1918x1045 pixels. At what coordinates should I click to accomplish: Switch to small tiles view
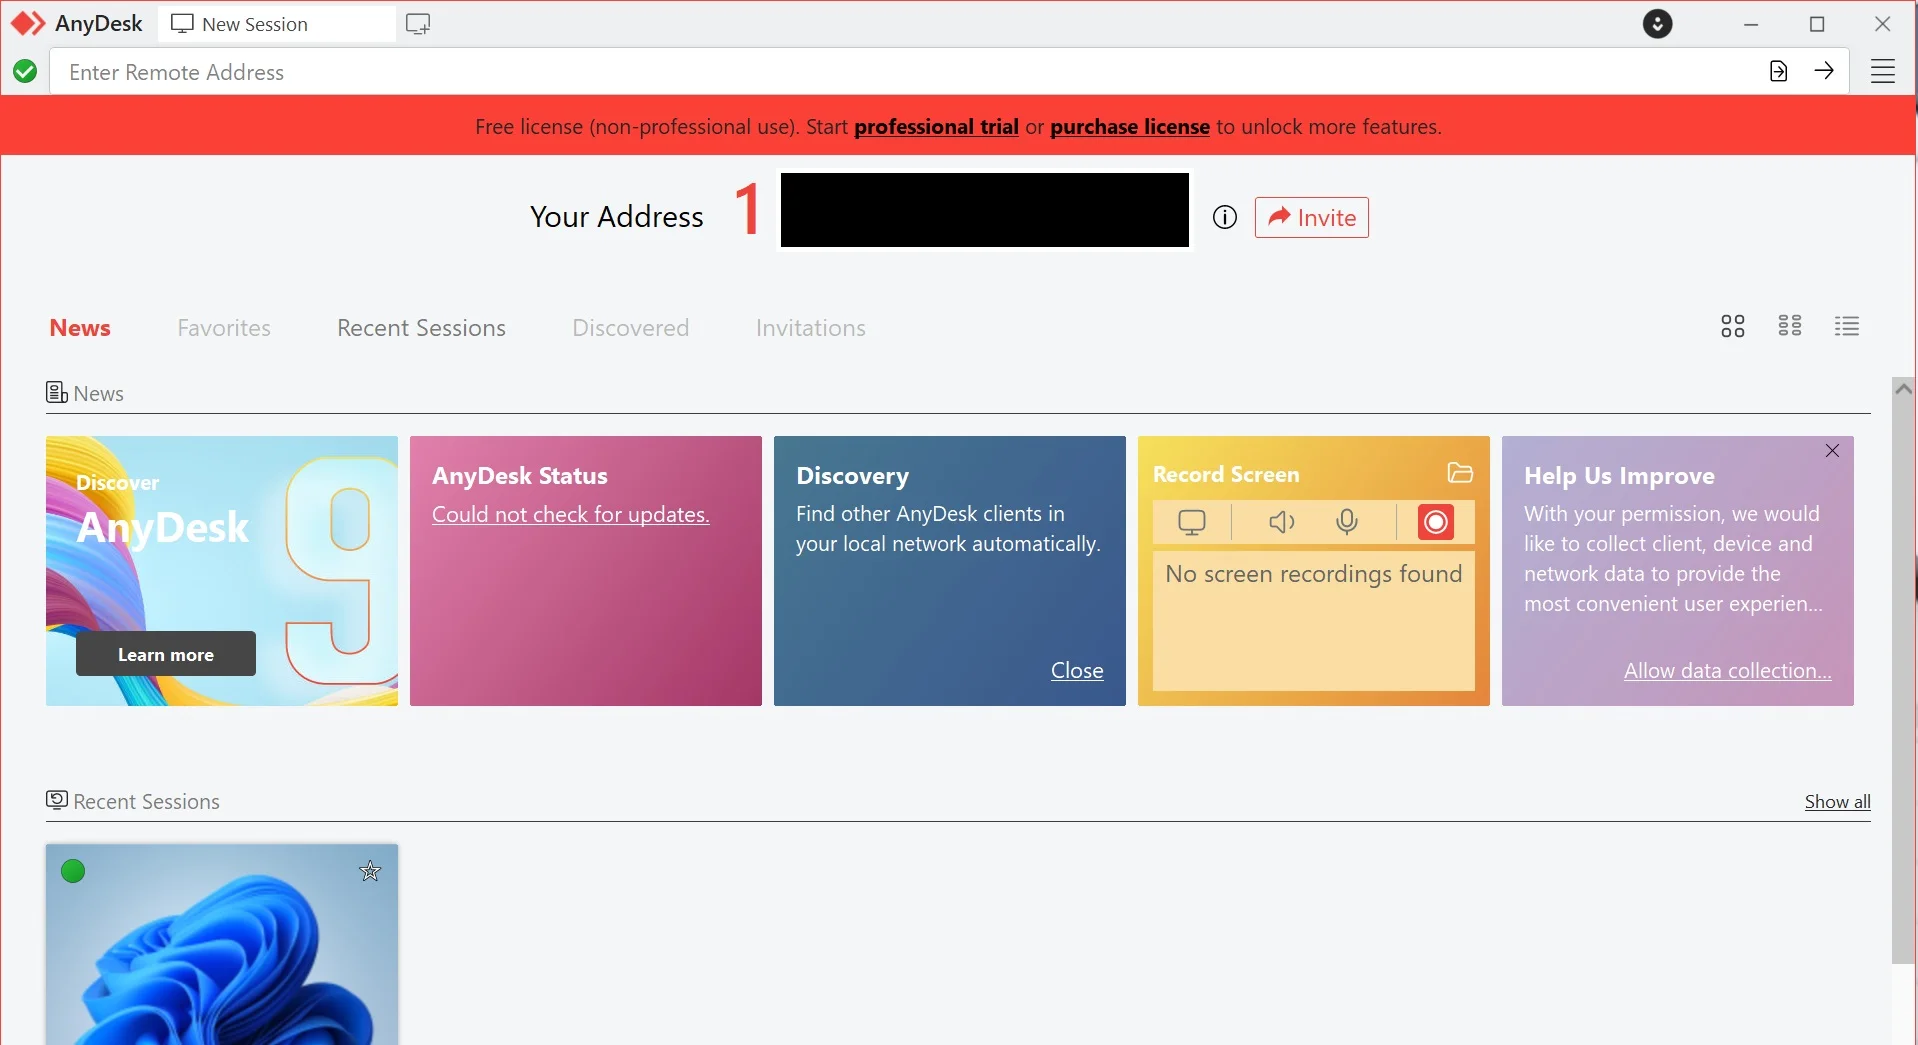point(1790,326)
